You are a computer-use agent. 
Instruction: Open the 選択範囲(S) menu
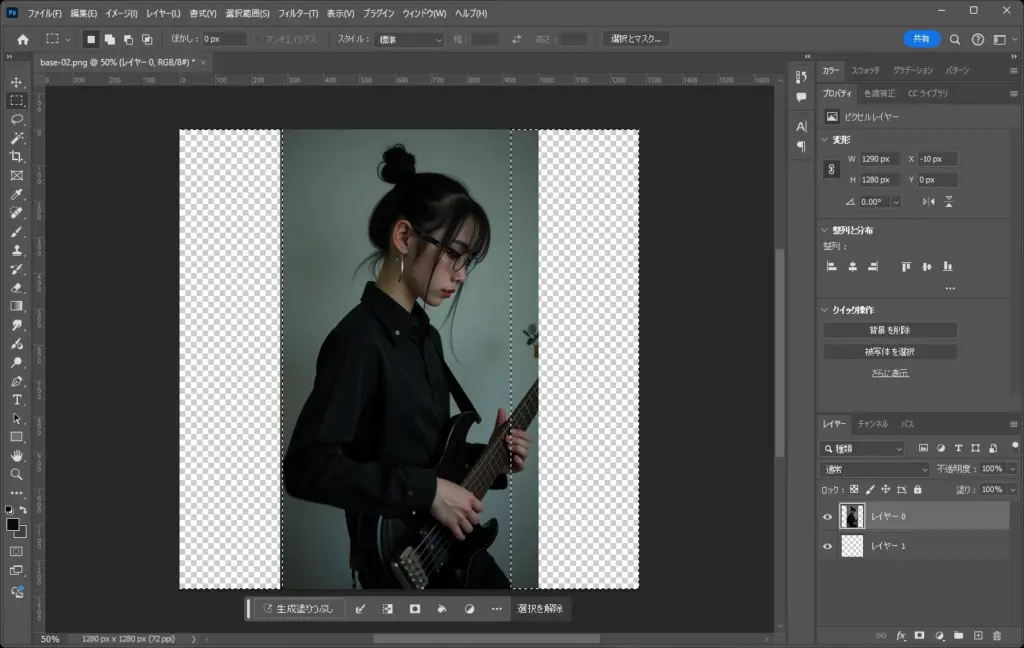coord(248,13)
